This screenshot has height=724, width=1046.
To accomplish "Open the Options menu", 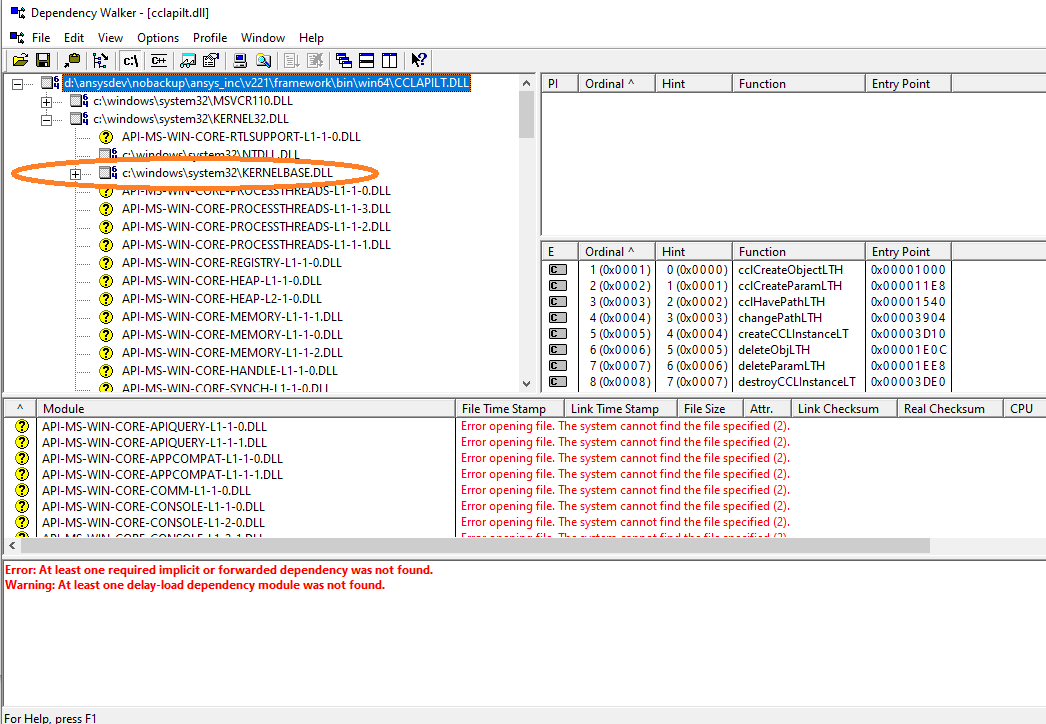I will [158, 38].
